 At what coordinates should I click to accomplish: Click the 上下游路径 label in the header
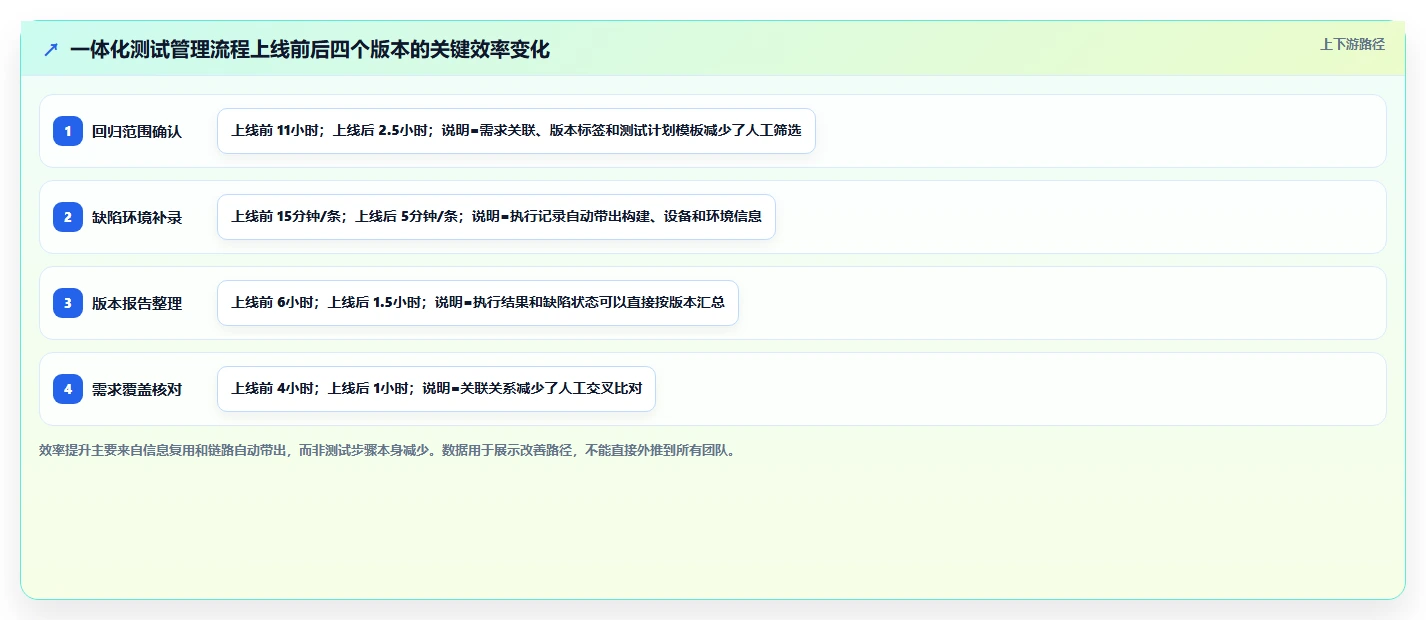click(1352, 44)
